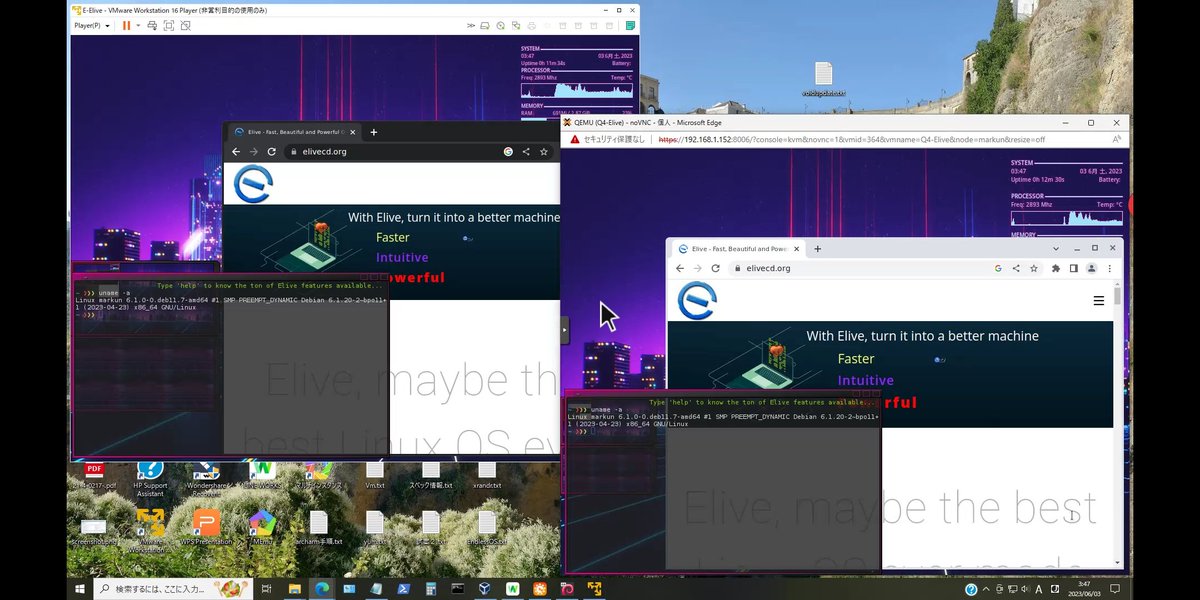Open the xrandr.txt file on the desktop
1200x600 pixels.
pos(486,475)
